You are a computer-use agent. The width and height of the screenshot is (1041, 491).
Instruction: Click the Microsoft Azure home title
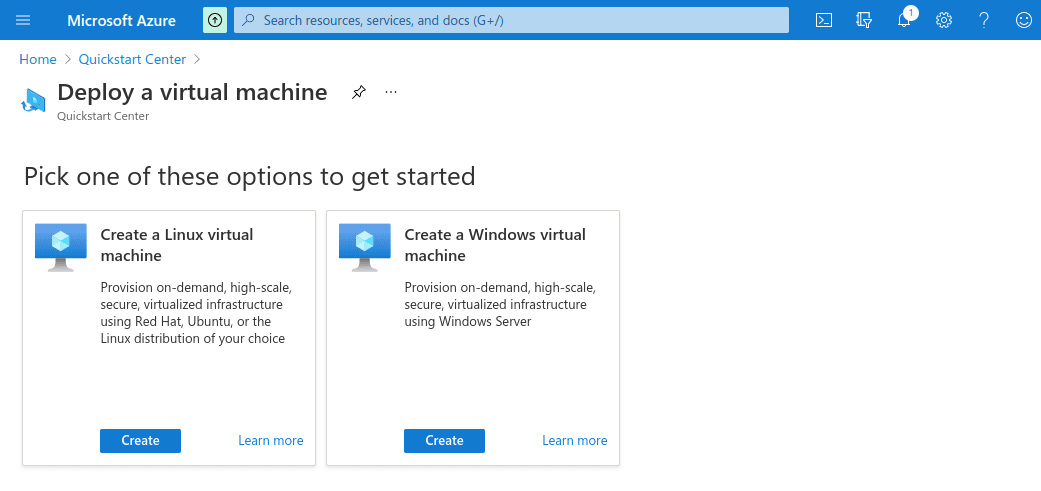[121, 21]
